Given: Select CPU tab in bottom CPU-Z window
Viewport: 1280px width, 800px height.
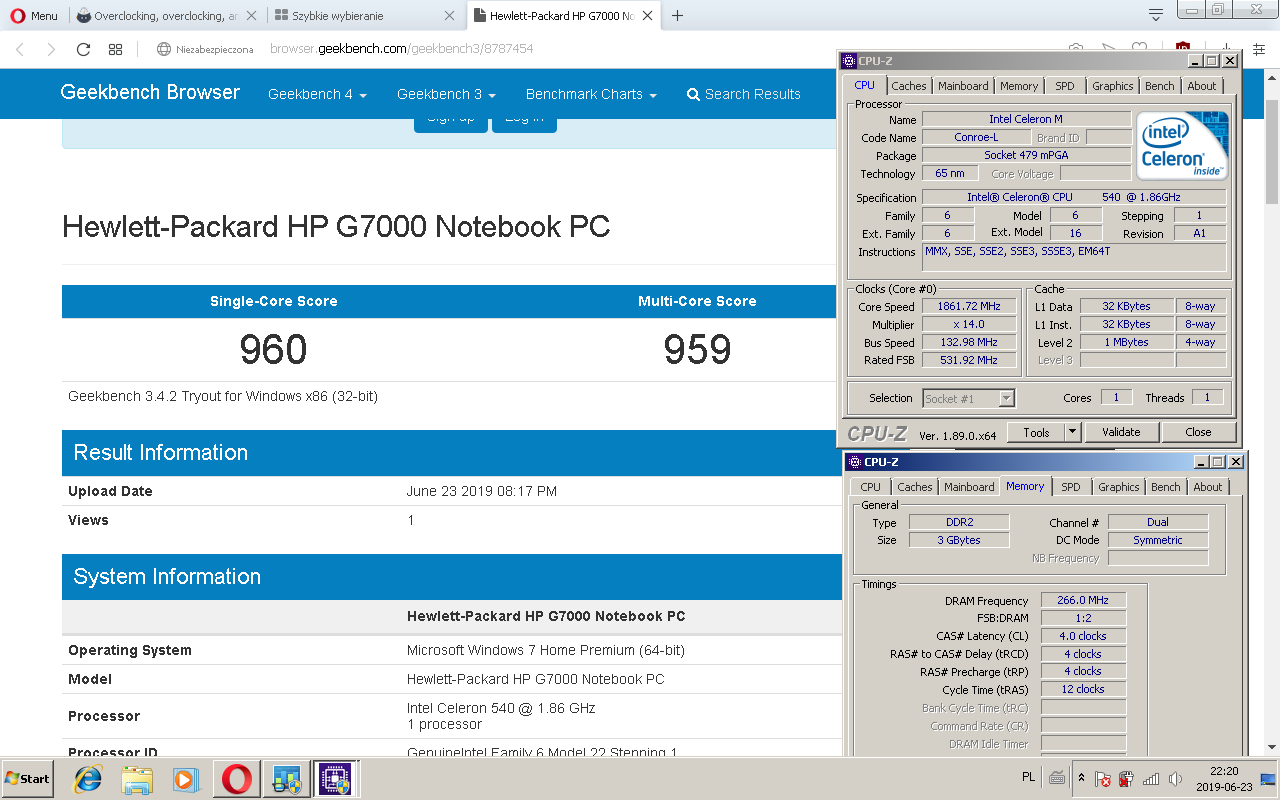Looking at the screenshot, I should [x=871, y=487].
